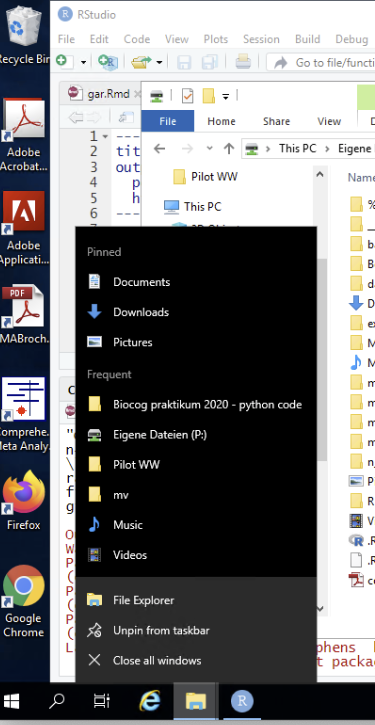Open the recent files dropdown in RStudio
The image size is (375, 725).
tap(159, 61)
